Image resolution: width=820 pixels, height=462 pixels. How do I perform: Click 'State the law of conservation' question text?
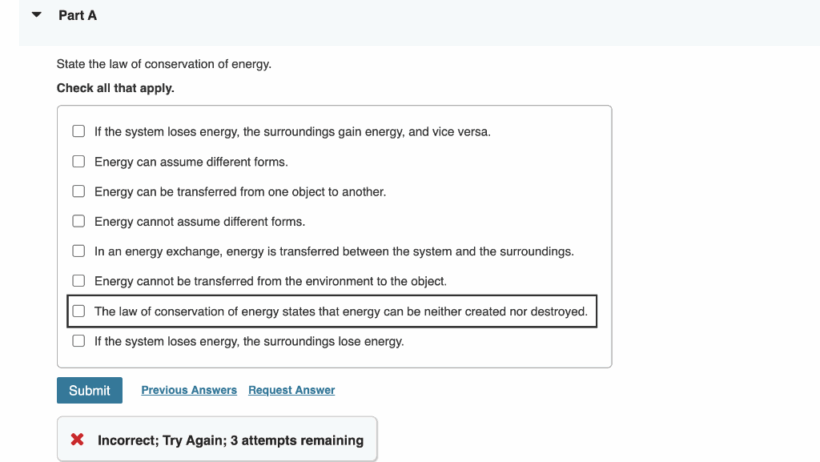pos(164,64)
